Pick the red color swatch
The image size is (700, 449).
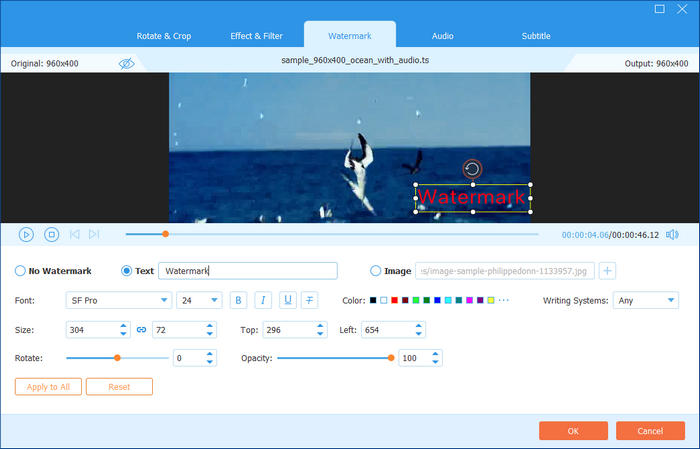coord(394,300)
